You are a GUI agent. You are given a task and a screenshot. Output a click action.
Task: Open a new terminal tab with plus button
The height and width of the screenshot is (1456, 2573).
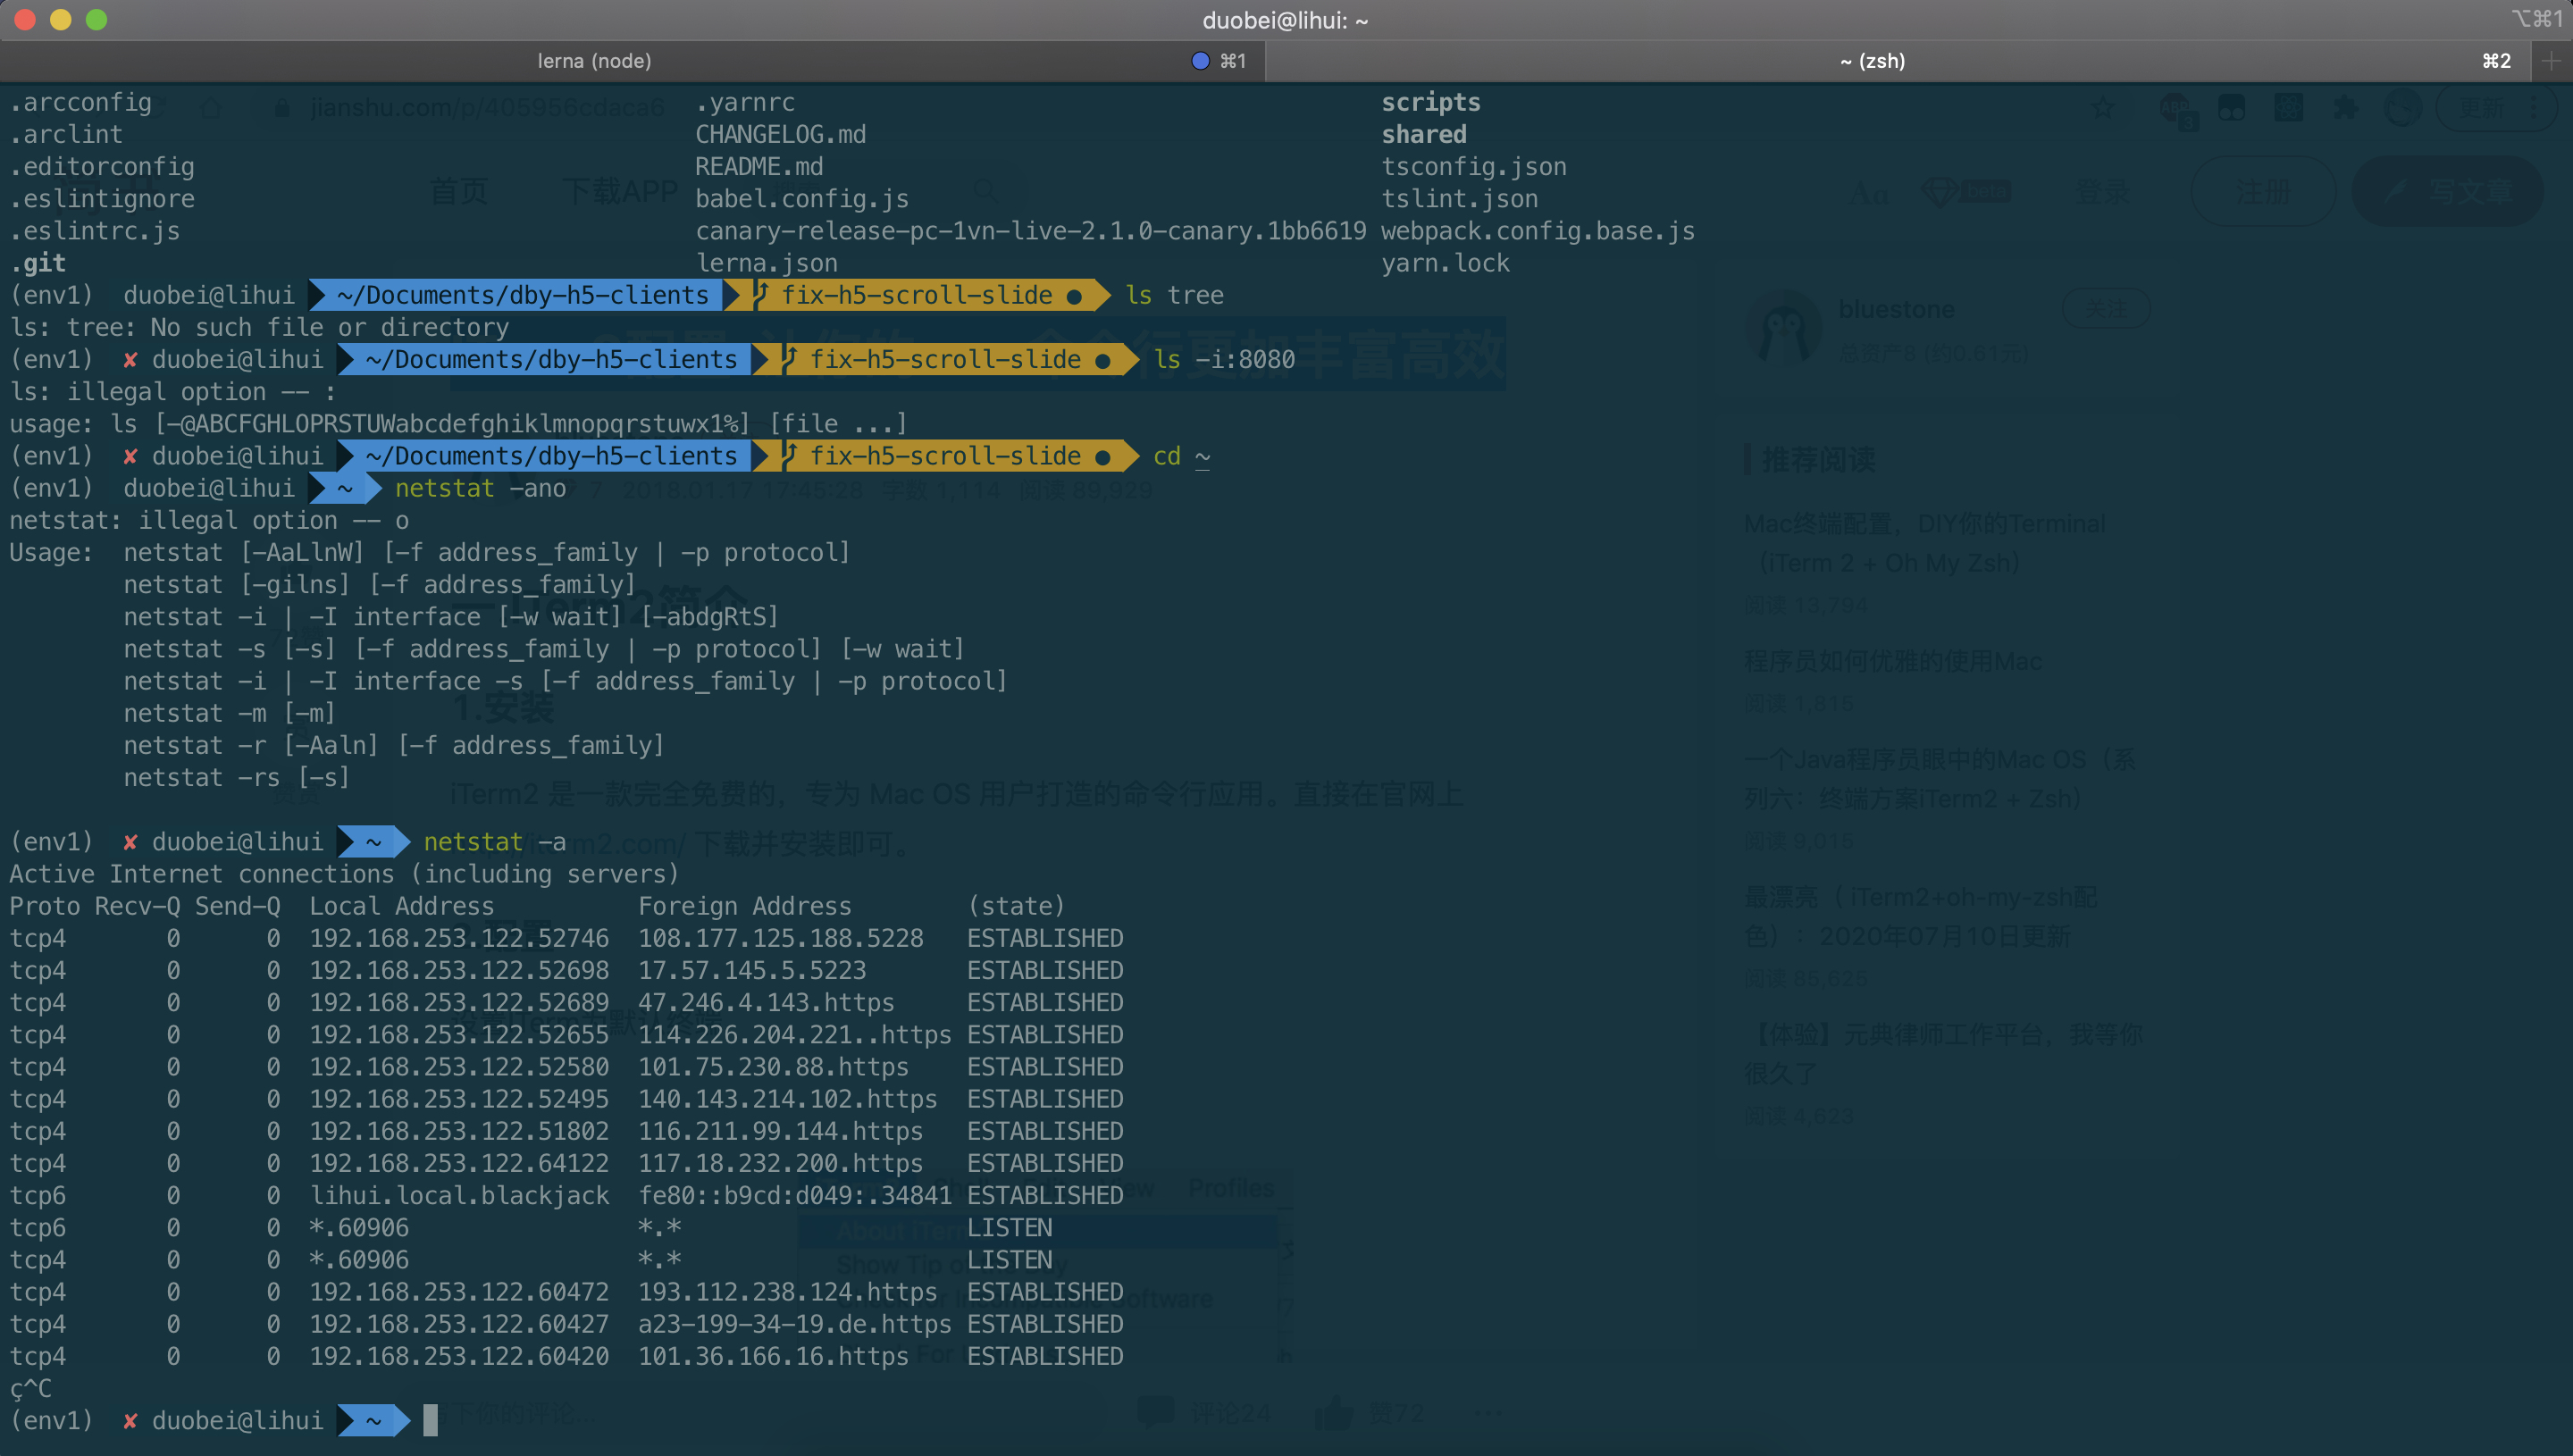pyautogui.click(x=2551, y=61)
